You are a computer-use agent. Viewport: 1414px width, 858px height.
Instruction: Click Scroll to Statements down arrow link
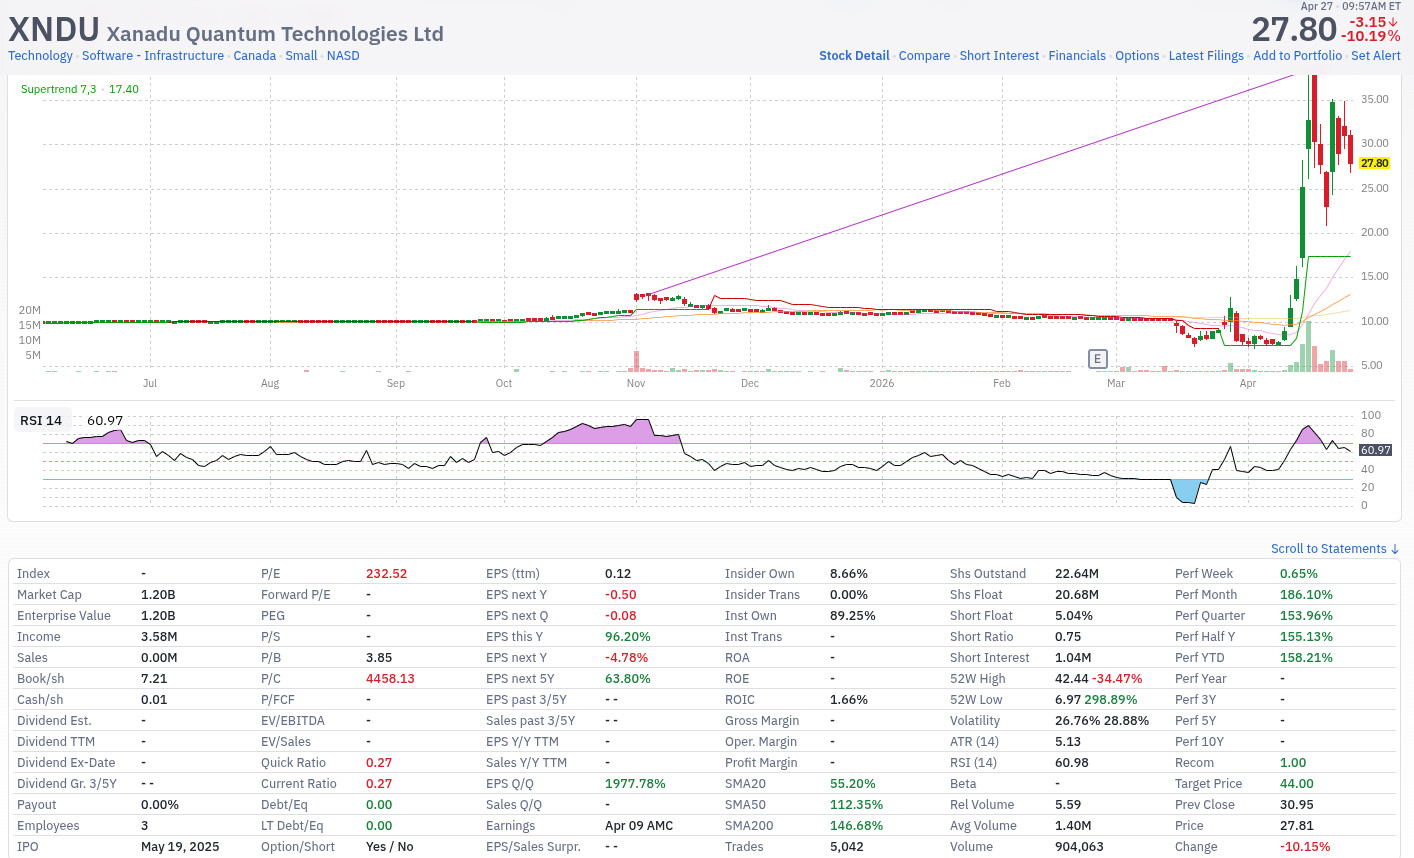tap(1335, 549)
